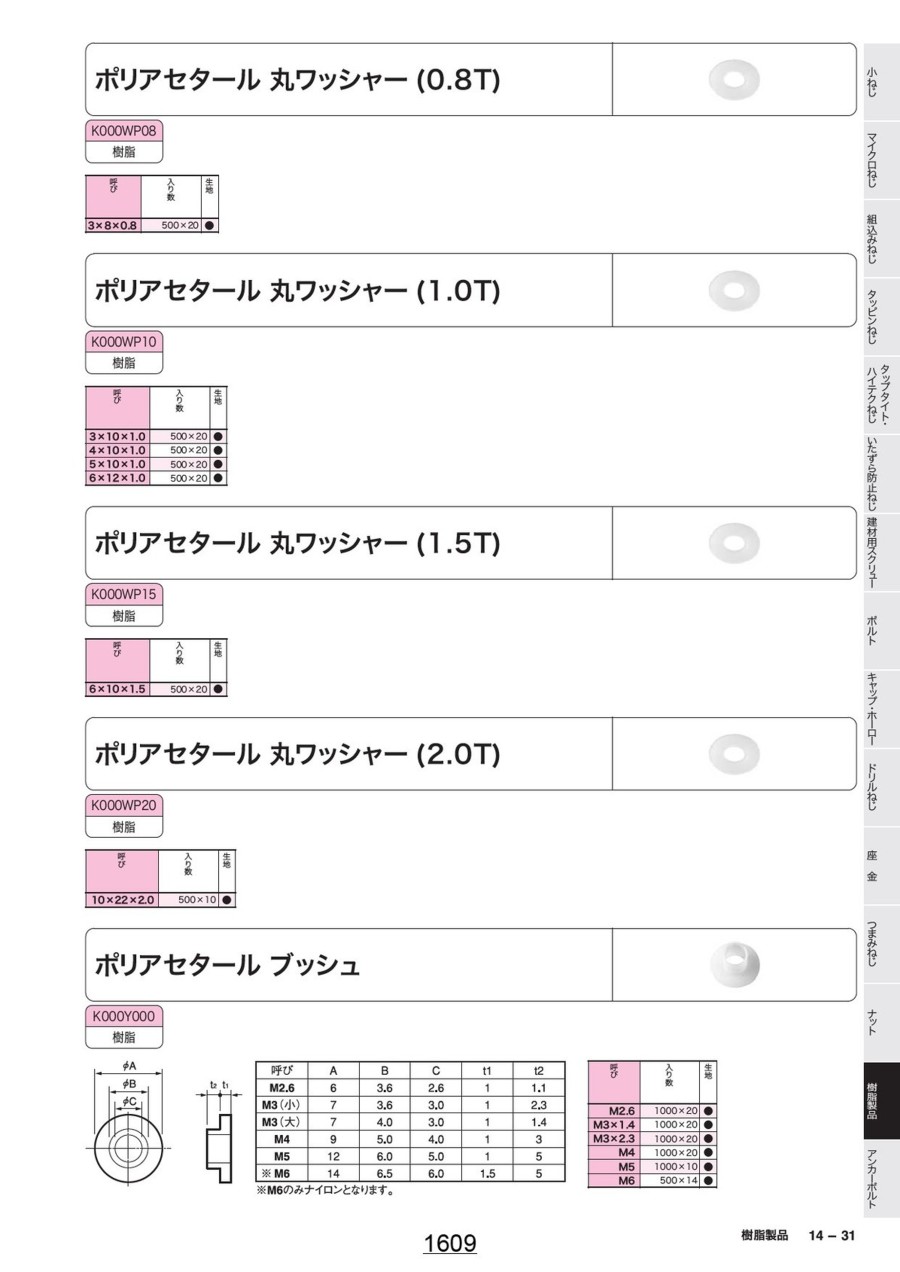
Task: Click the 2.0T washer product photo
Action: tap(733, 753)
